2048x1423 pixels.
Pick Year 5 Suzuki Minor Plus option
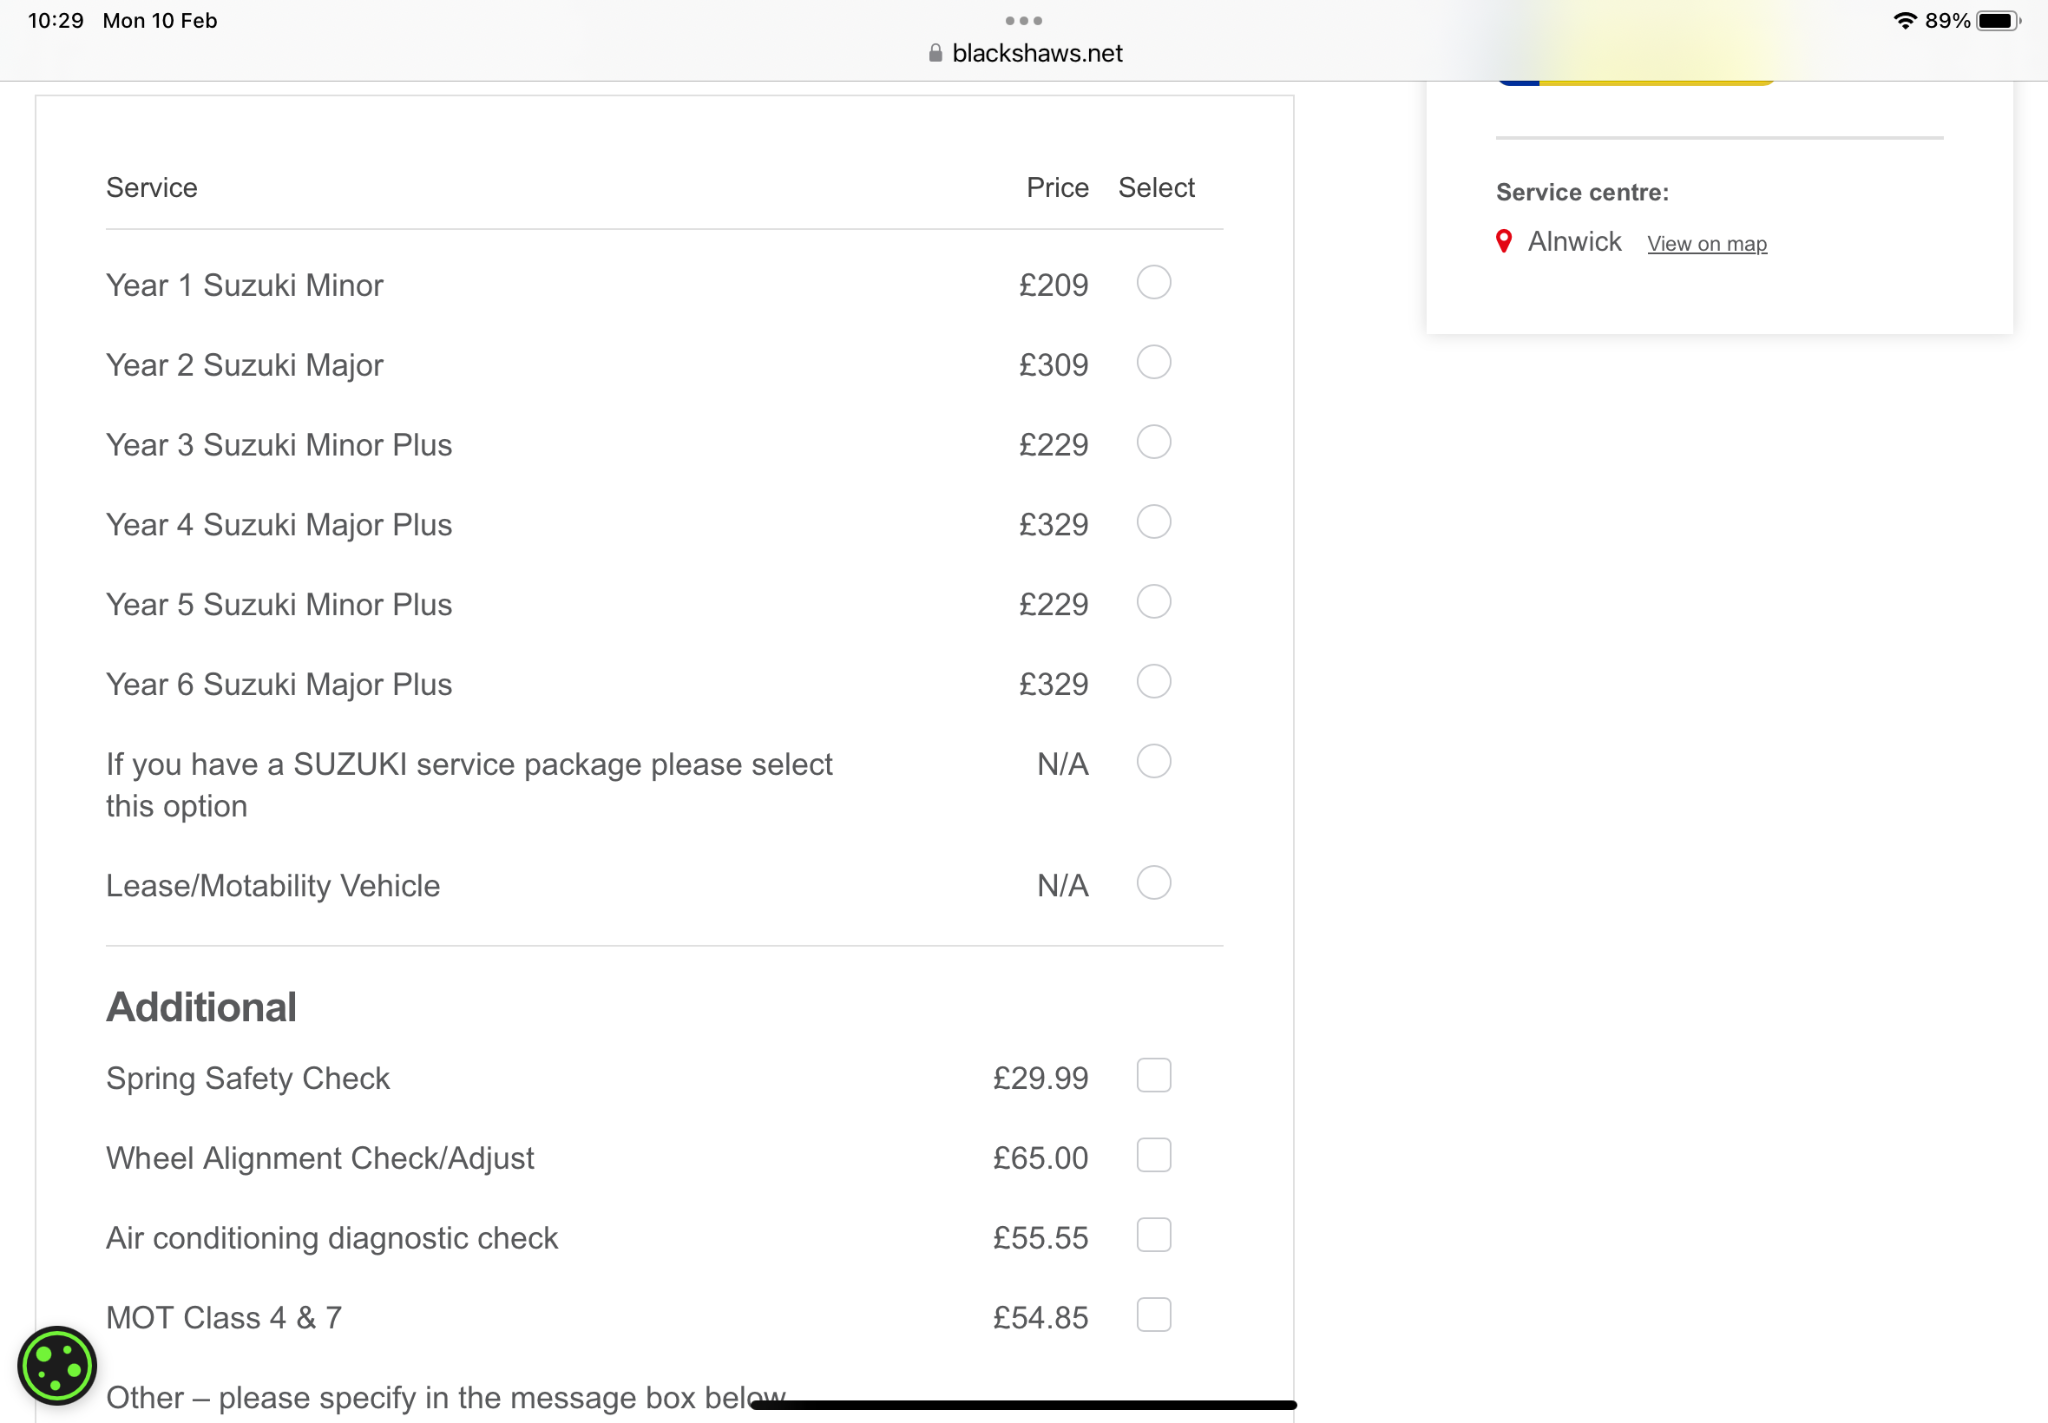(1153, 602)
